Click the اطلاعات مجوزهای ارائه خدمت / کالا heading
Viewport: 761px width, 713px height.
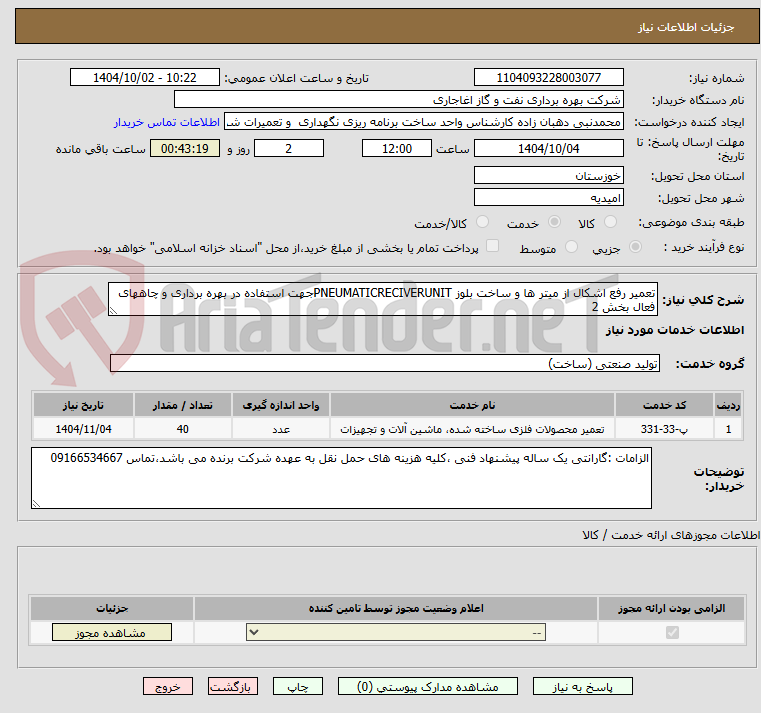tap(671, 535)
